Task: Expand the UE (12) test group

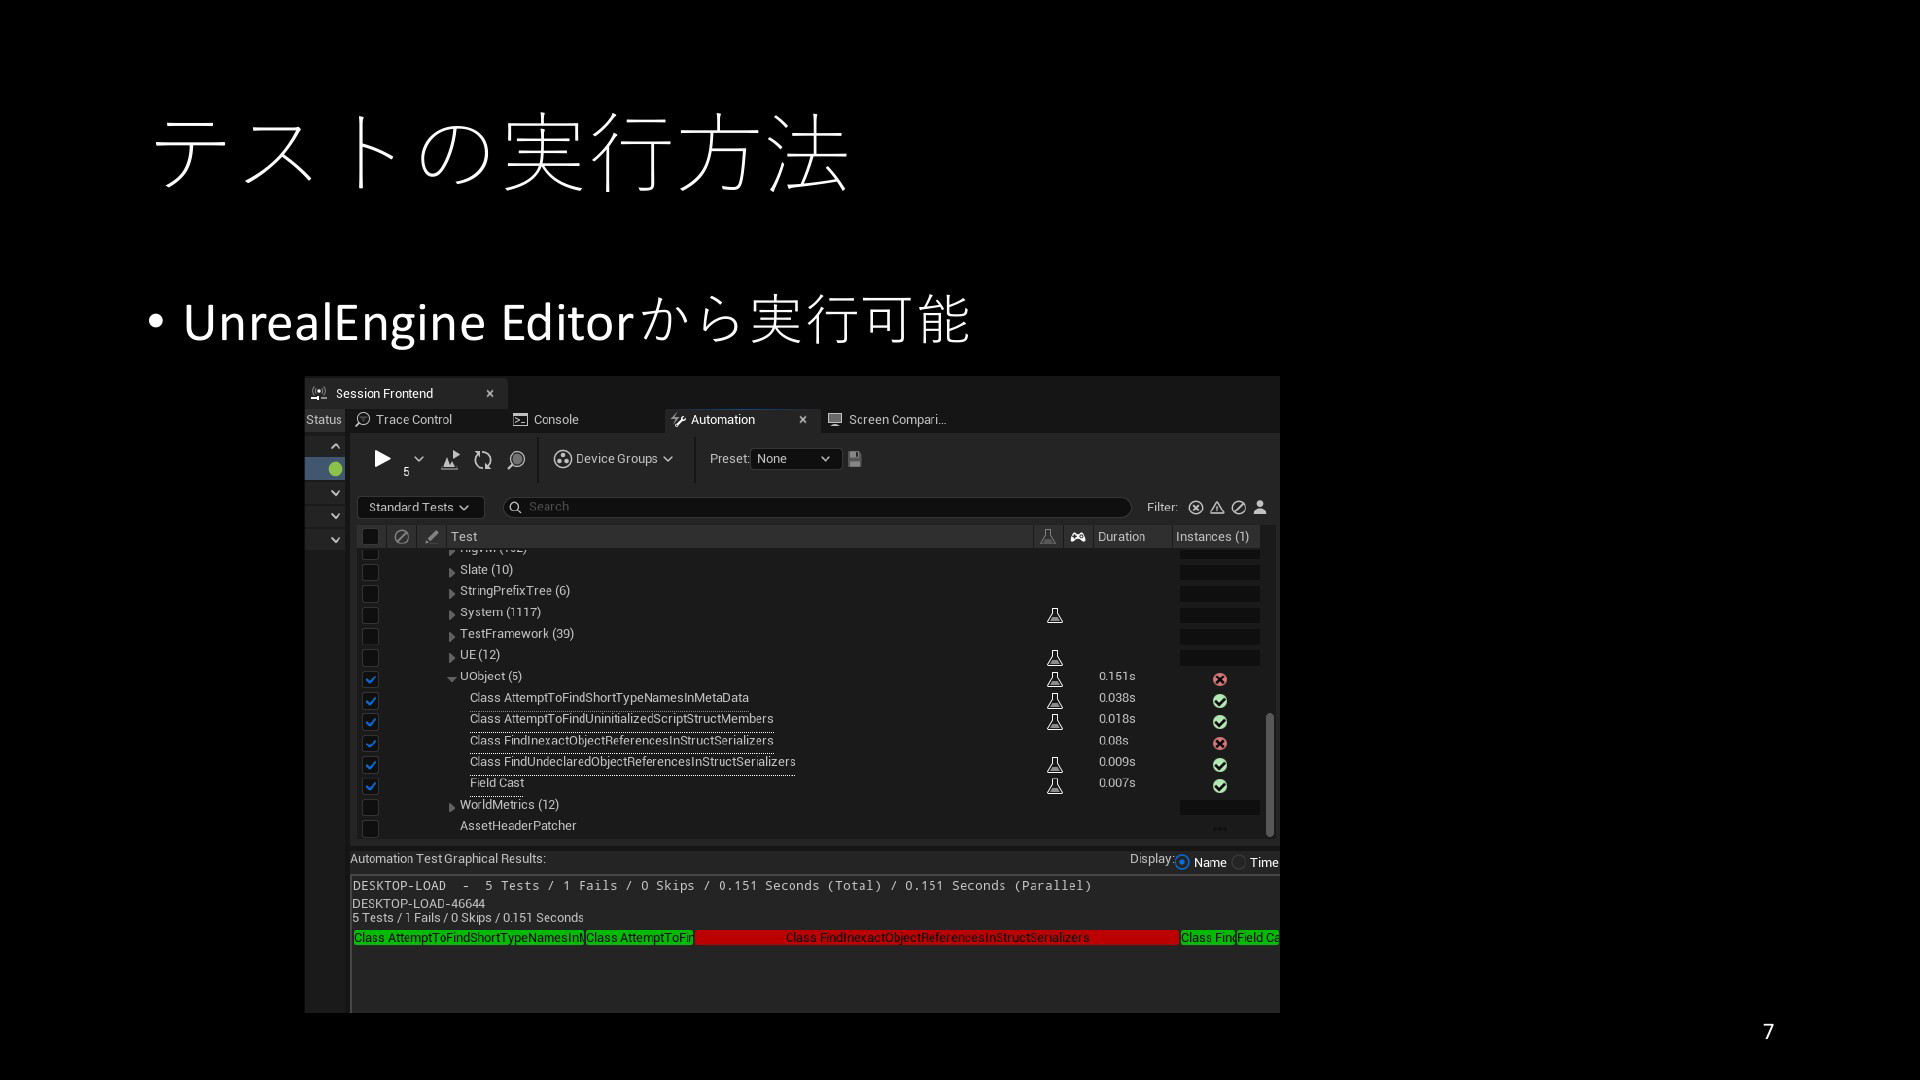Action: 452,657
